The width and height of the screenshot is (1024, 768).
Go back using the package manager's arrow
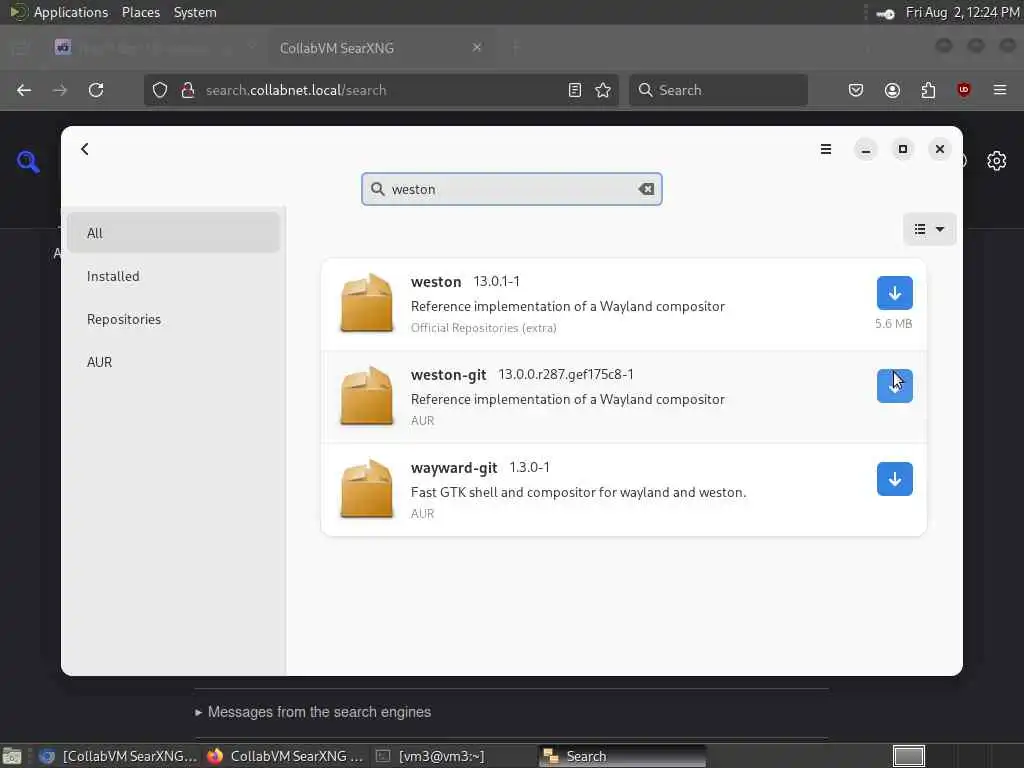pos(85,149)
